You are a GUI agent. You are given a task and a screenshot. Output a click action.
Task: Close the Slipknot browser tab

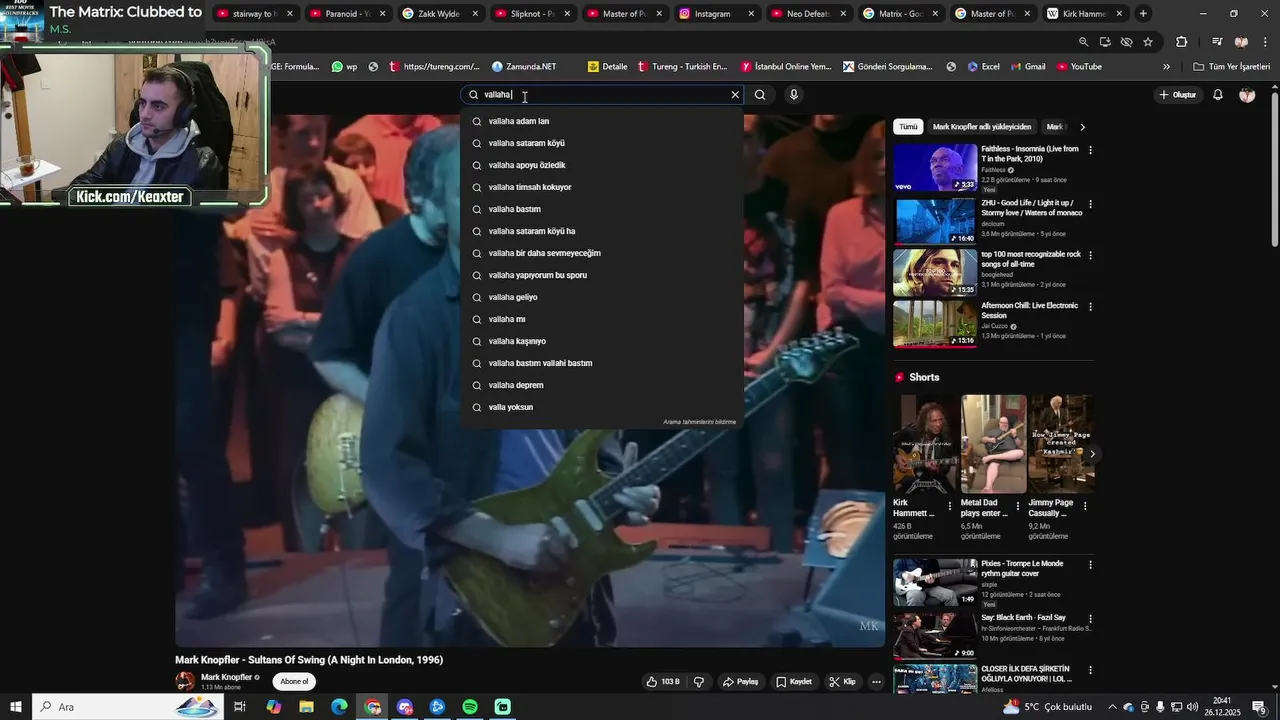click(x=567, y=14)
